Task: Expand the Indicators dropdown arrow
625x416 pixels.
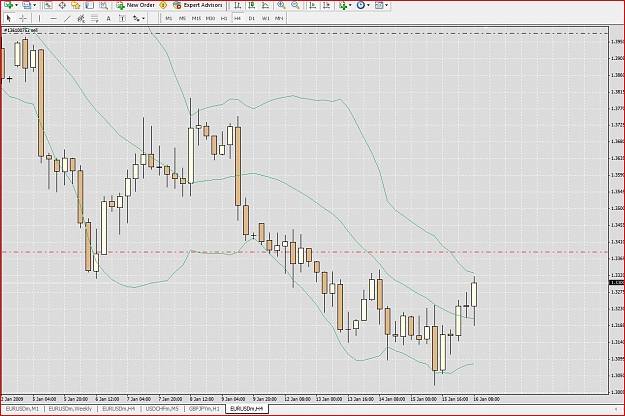Action: click(350, 5)
